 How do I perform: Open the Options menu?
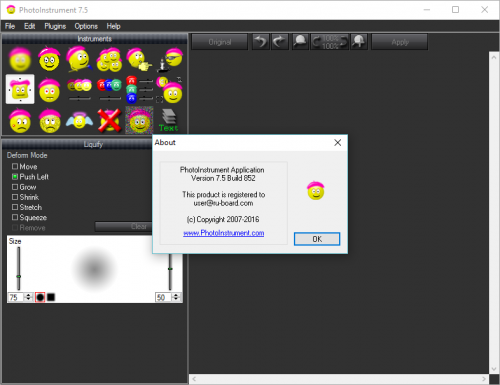[86, 26]
